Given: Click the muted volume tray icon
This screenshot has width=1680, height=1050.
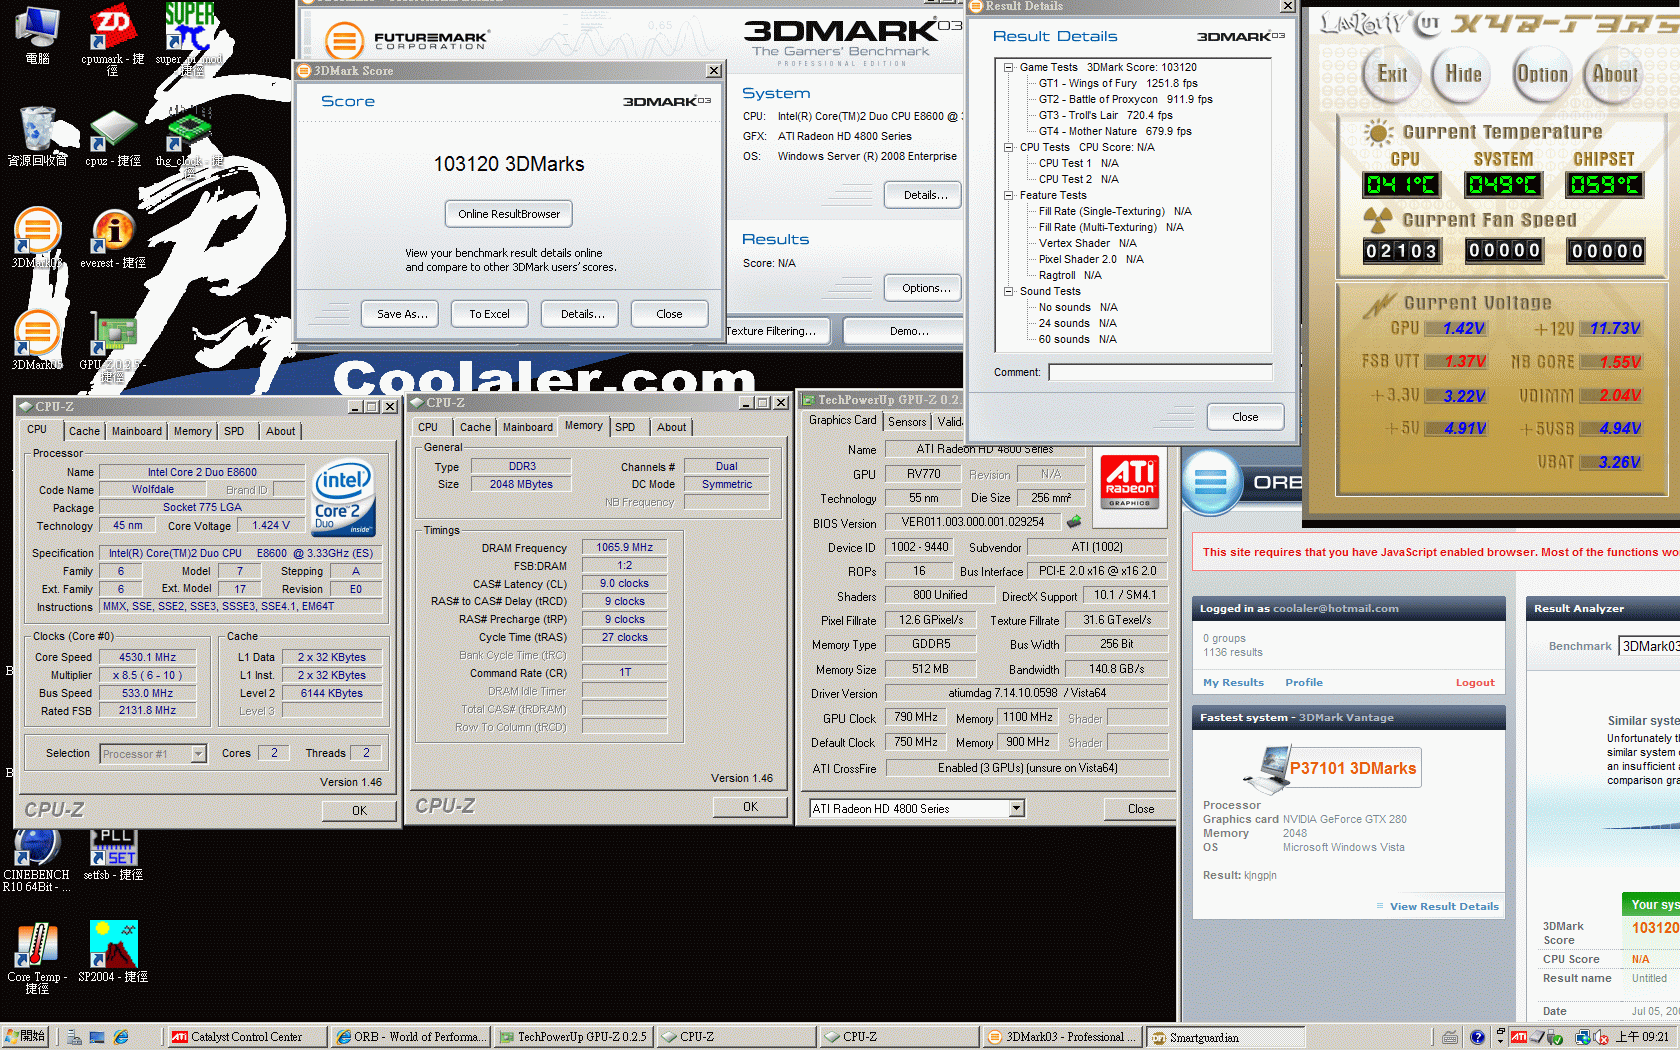Looking at the screenshot, I should [1601, 1037].
